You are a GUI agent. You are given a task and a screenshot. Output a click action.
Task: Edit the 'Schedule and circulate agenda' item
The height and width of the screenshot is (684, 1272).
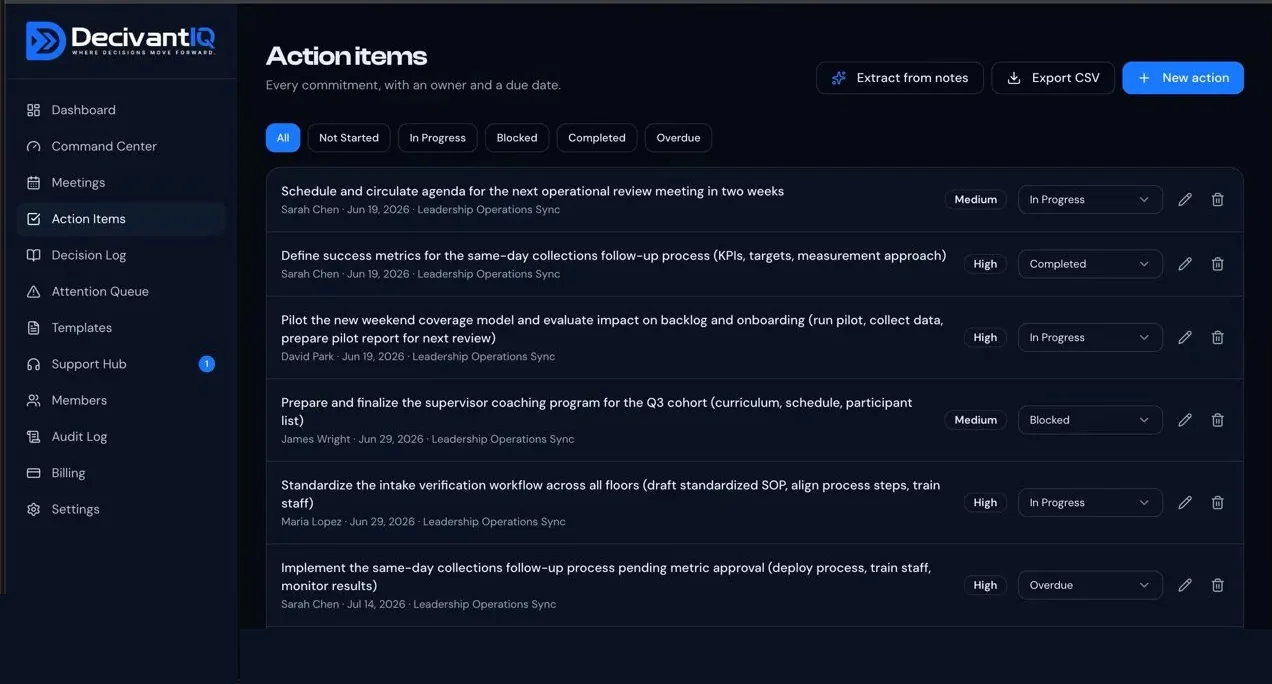tap(1185, 199)
